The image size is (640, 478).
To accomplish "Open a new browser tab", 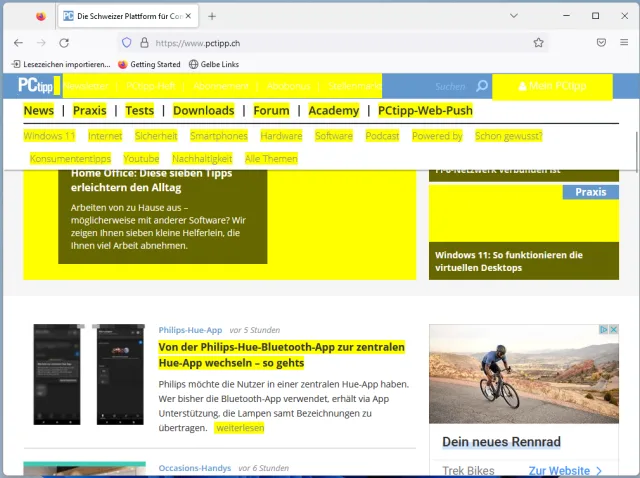I will tap(212, 16).
